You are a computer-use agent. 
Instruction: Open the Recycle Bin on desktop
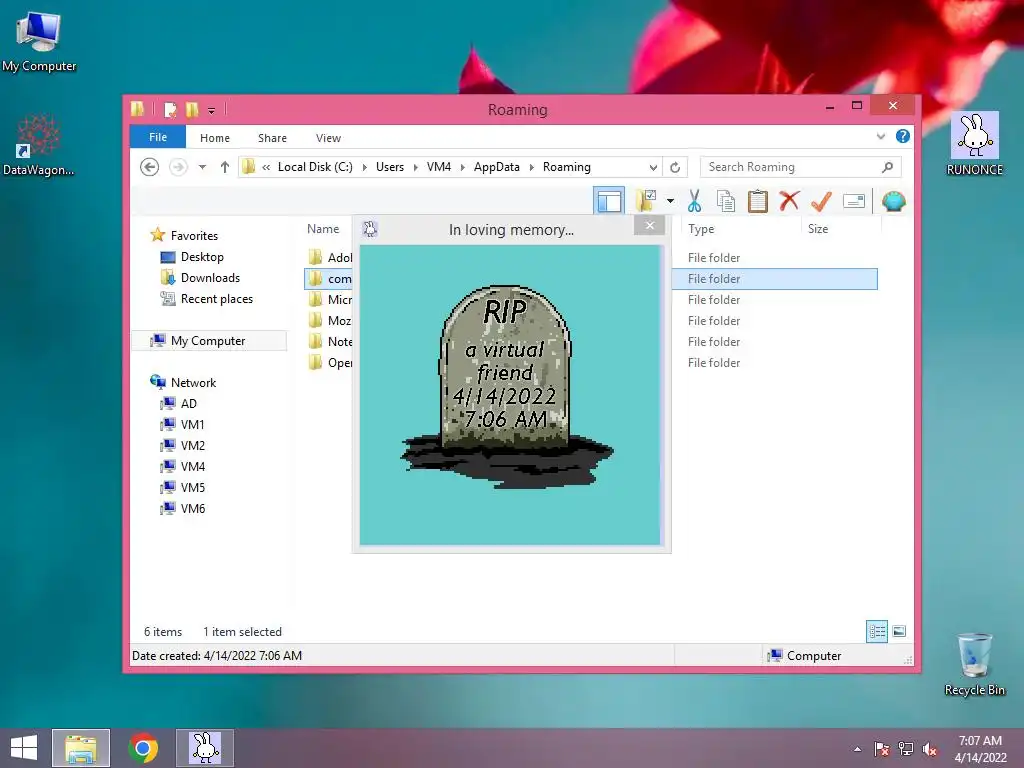point(974,664)
